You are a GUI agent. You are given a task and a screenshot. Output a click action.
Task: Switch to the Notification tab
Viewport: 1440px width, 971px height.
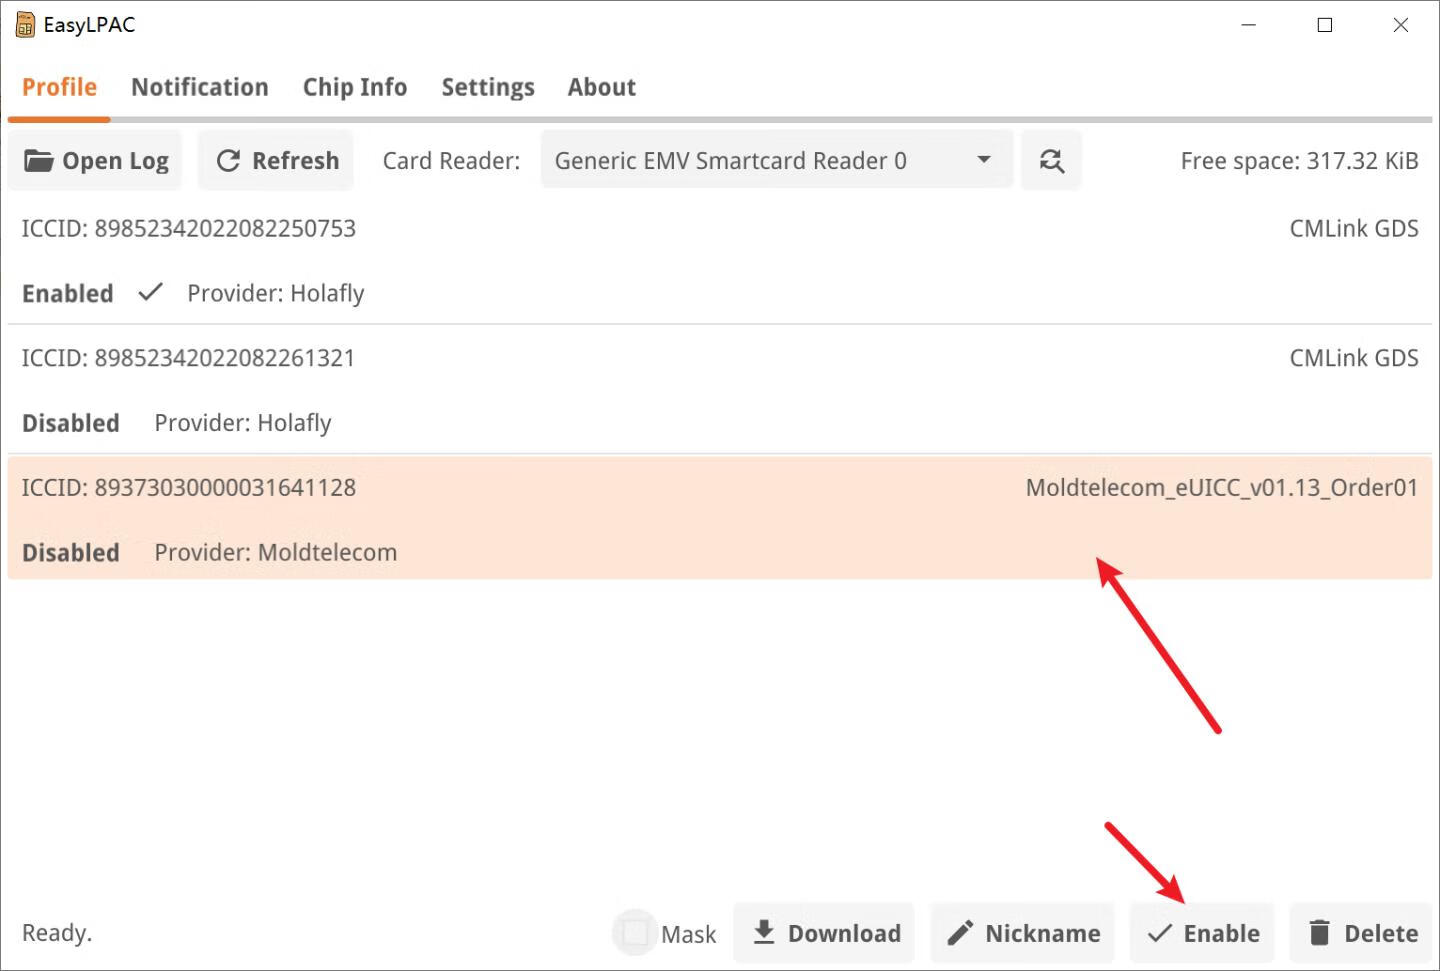click(200, 88)
